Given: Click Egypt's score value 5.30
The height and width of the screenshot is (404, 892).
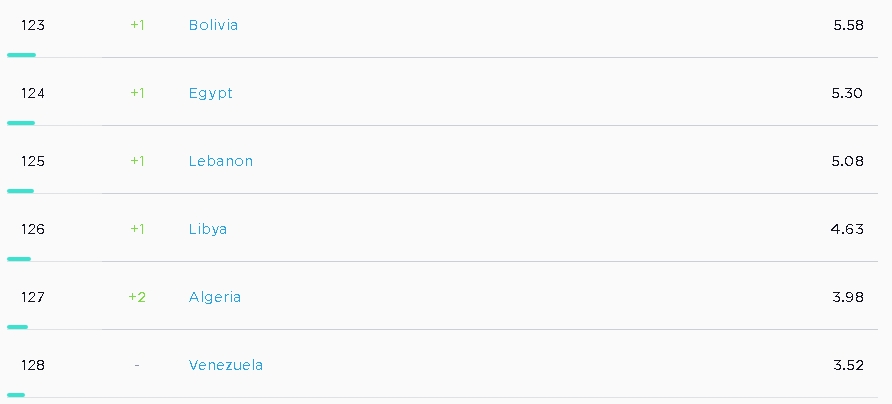Looking at the screenshot, I should (x=848, y=93).
